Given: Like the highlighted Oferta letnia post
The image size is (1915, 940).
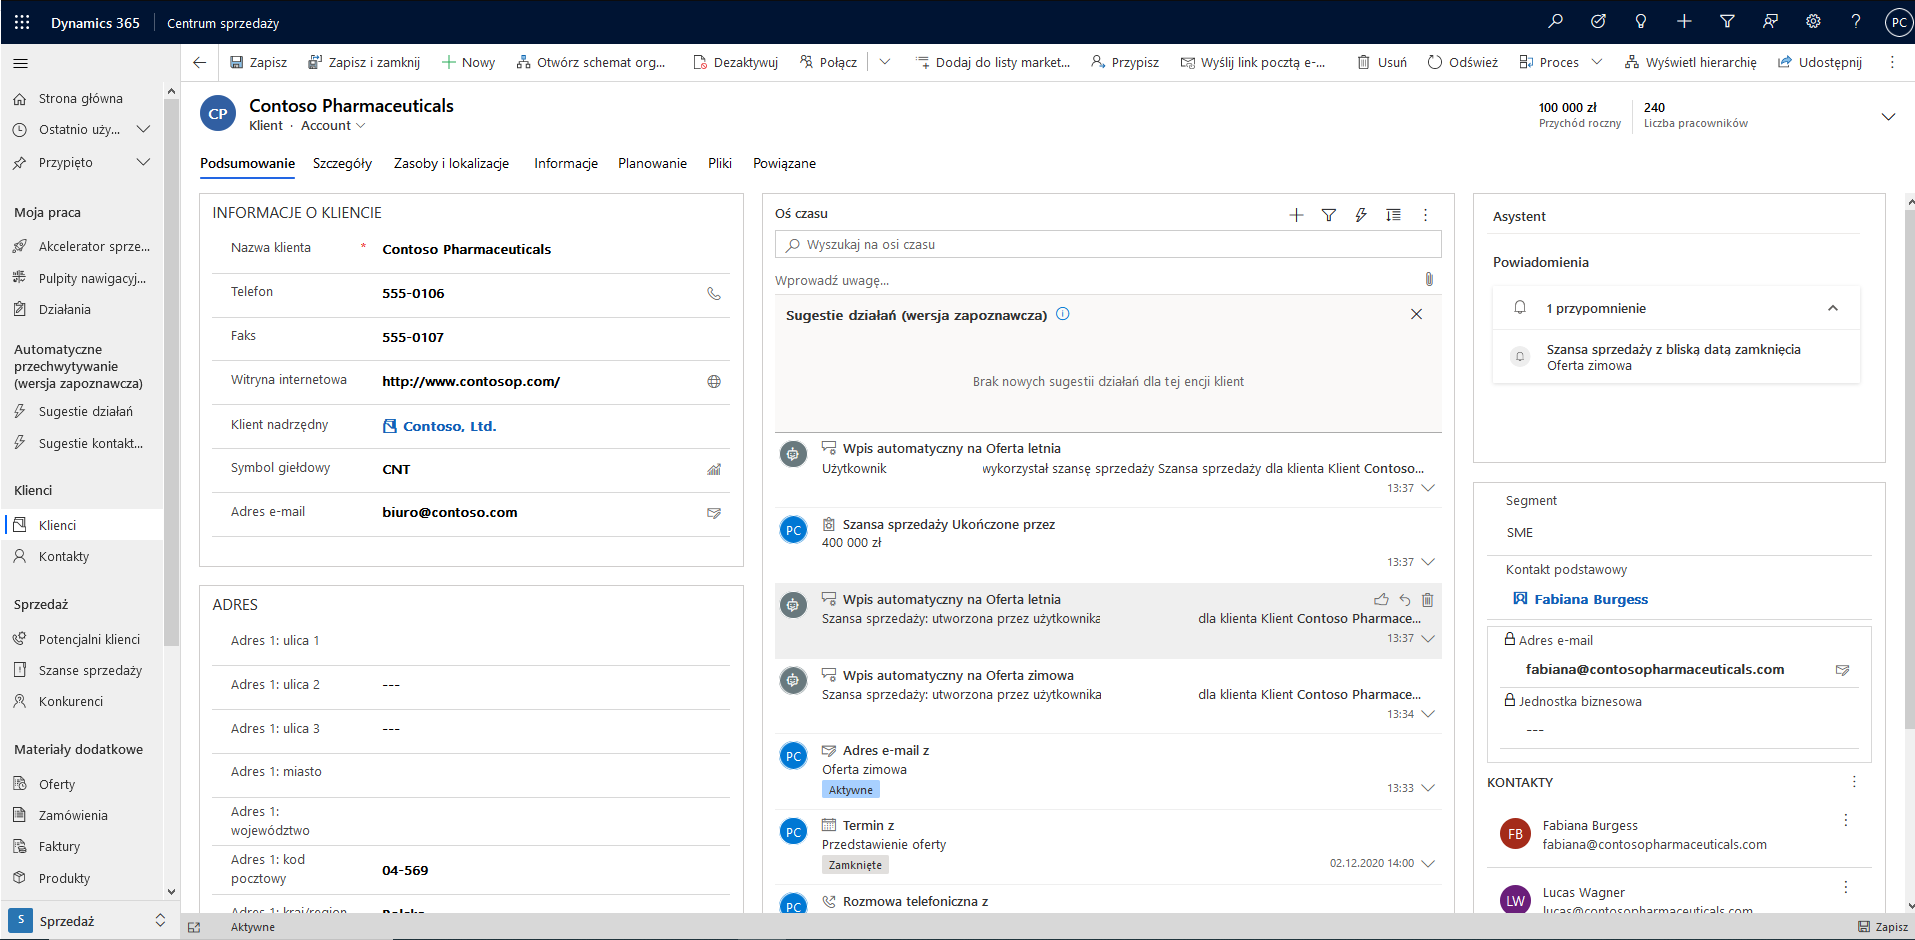Looking at the screenshot, I should coord(1381,600).
